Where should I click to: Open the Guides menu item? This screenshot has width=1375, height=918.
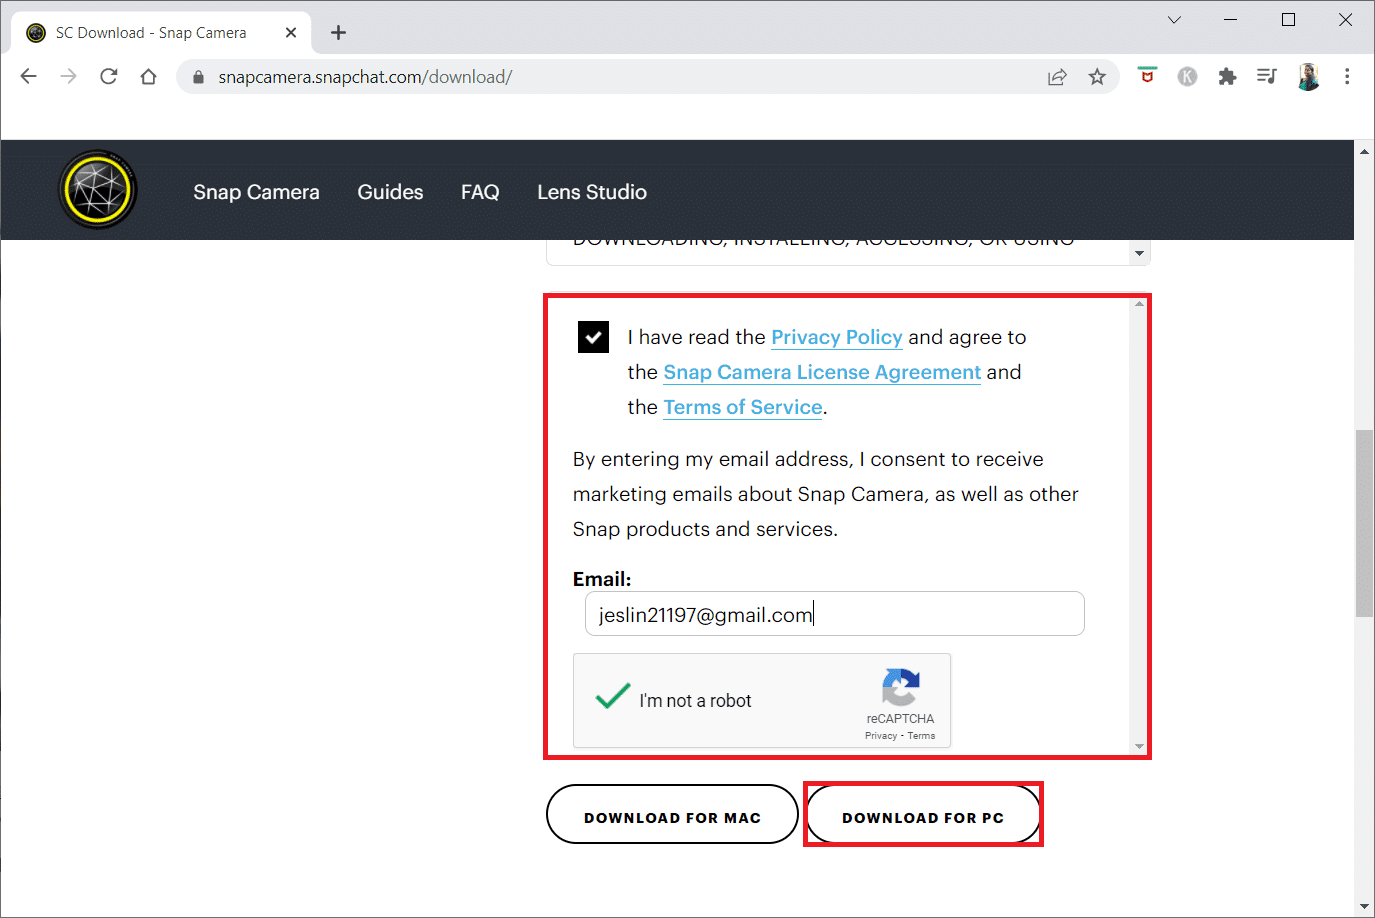(x=390, y=192)
